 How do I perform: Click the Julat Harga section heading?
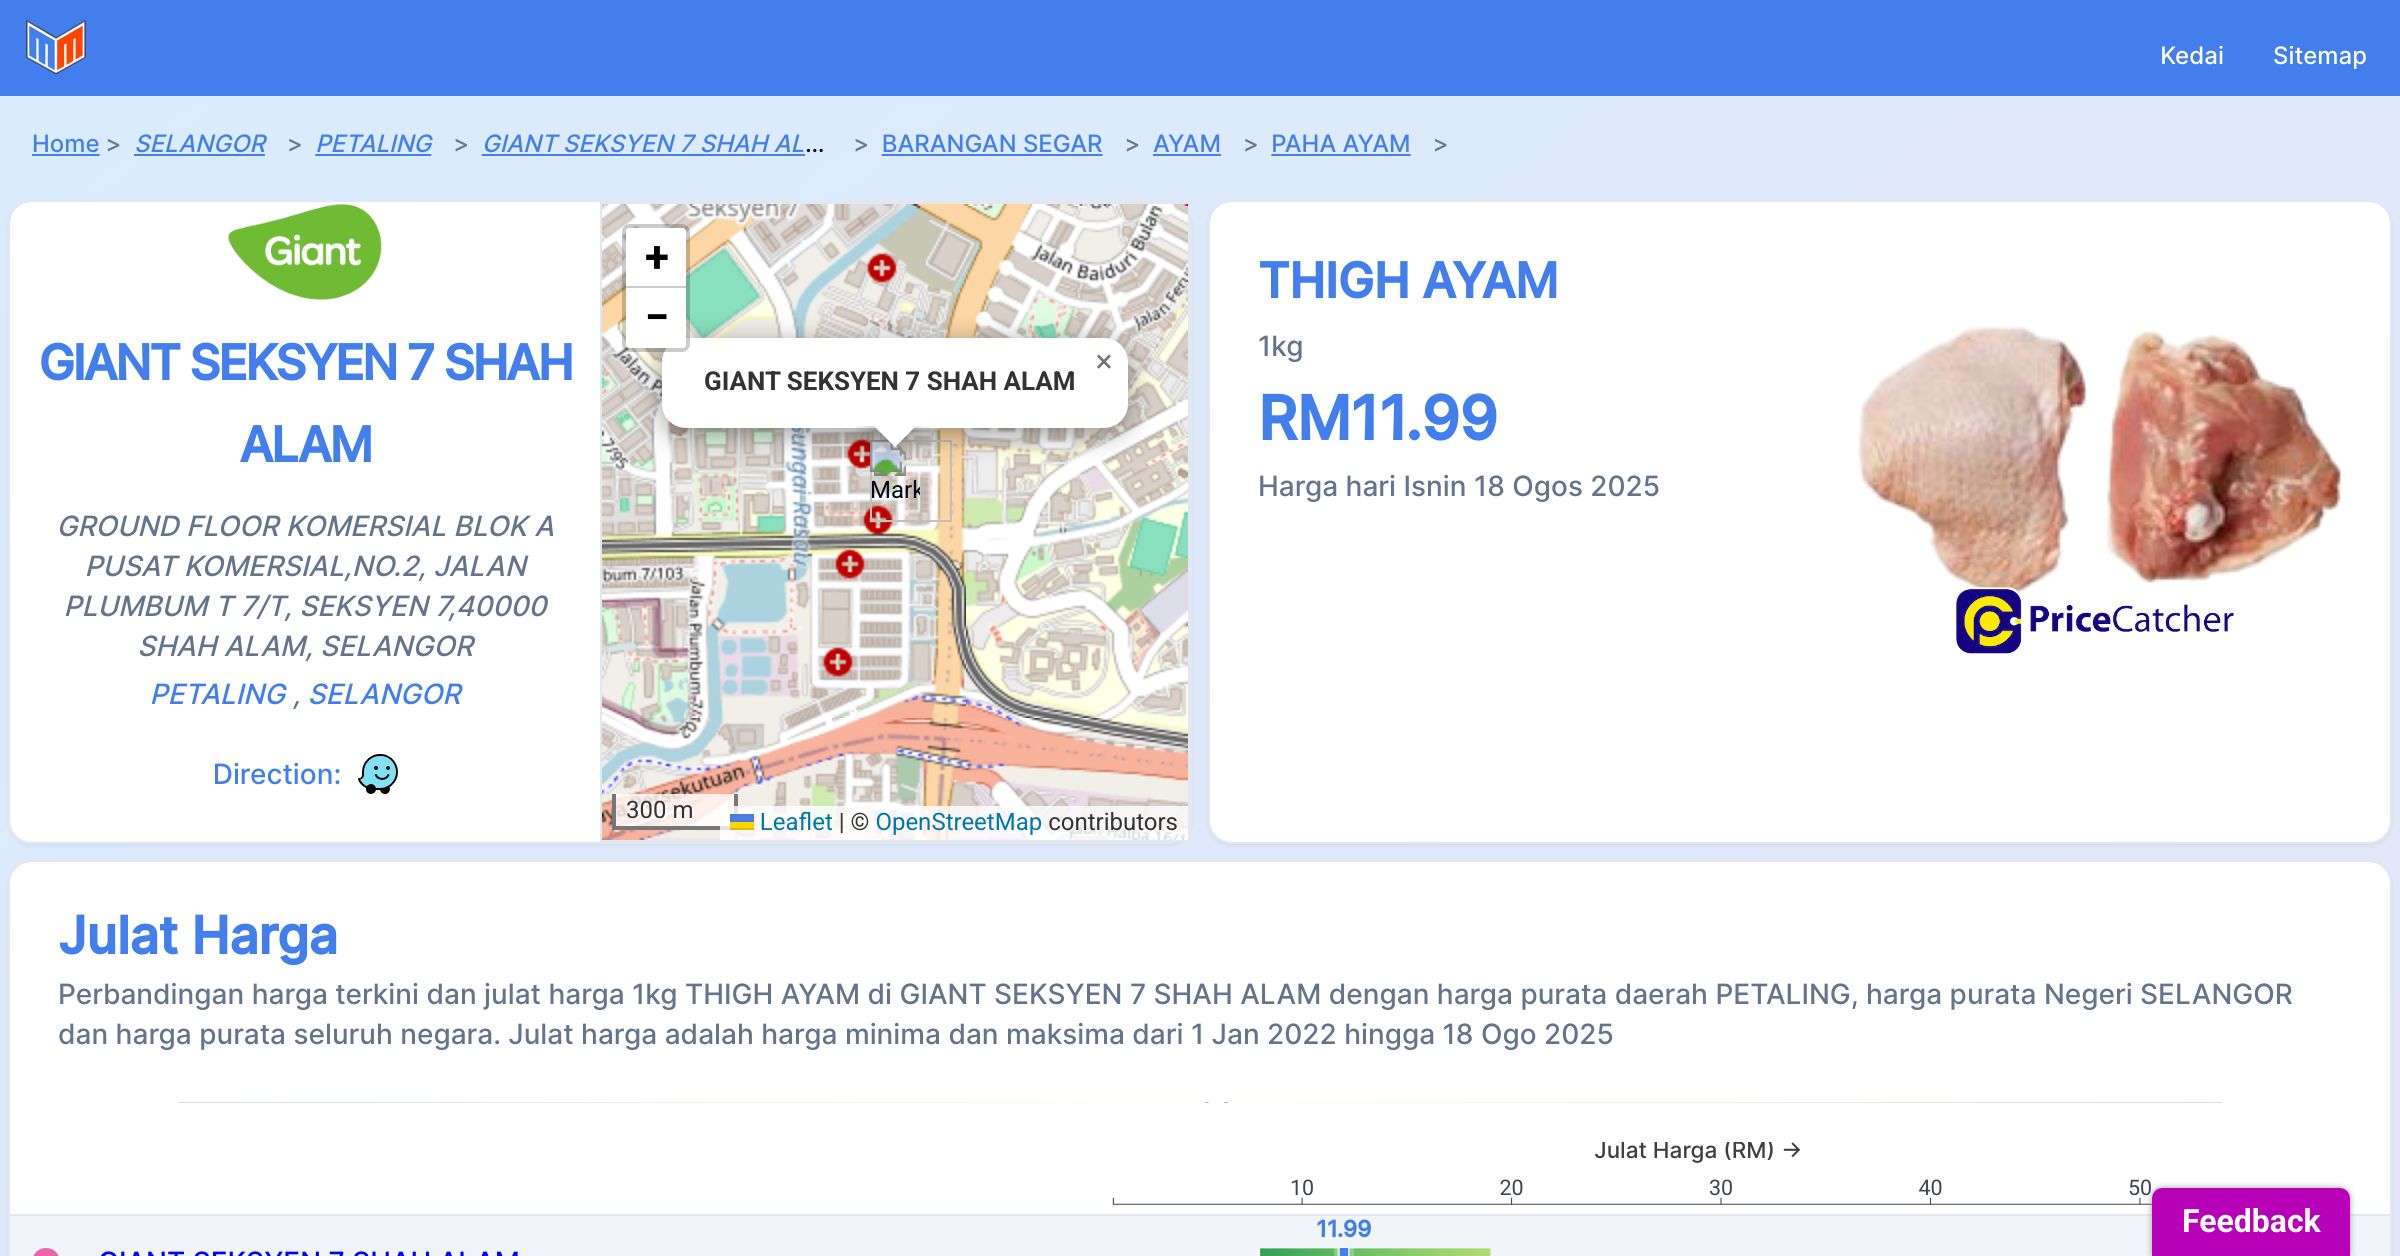tap(198, 936)
